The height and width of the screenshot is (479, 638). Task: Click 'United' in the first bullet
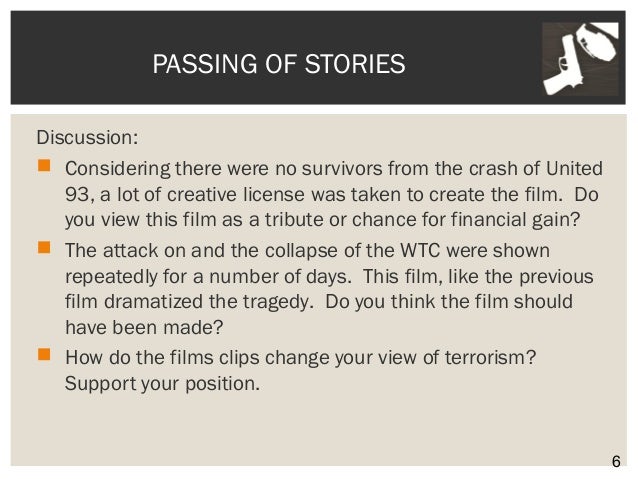coord(574,168)
